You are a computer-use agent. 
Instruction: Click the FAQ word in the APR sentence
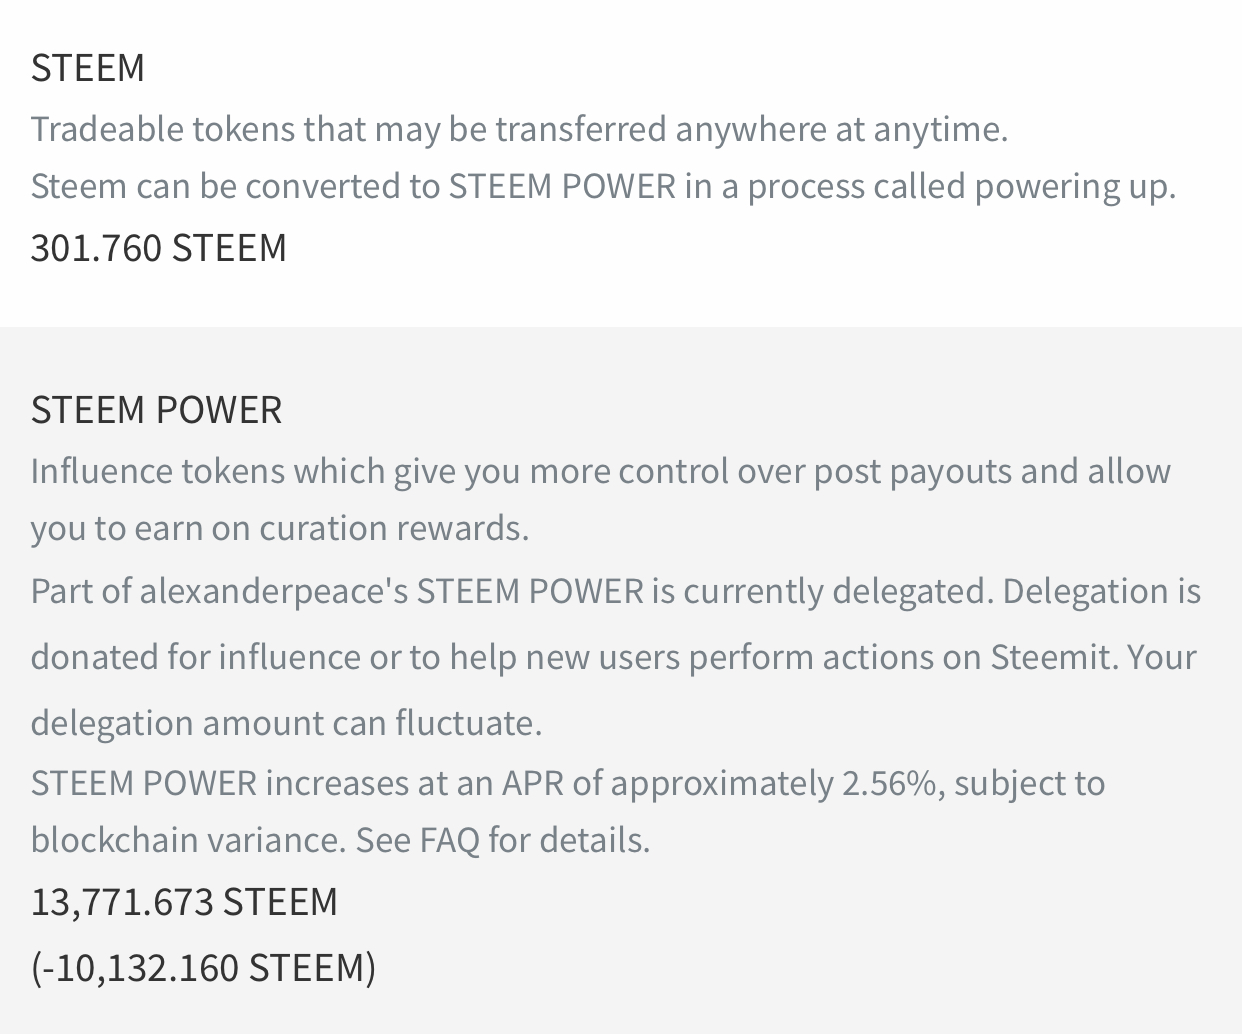click(x=449, y=840)
